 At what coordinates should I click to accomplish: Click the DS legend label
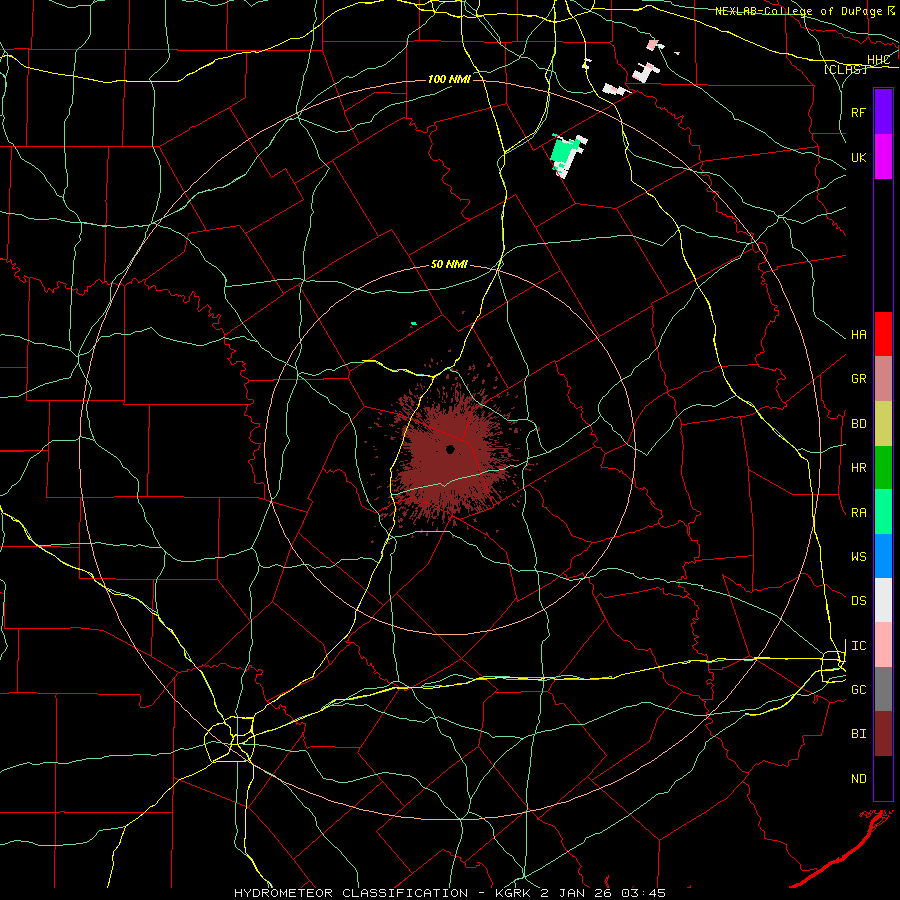858,601
